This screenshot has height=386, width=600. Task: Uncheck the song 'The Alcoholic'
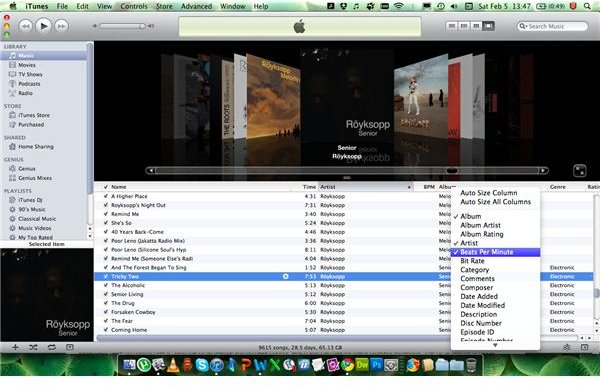pyautogui.click(x=106, y=285)
